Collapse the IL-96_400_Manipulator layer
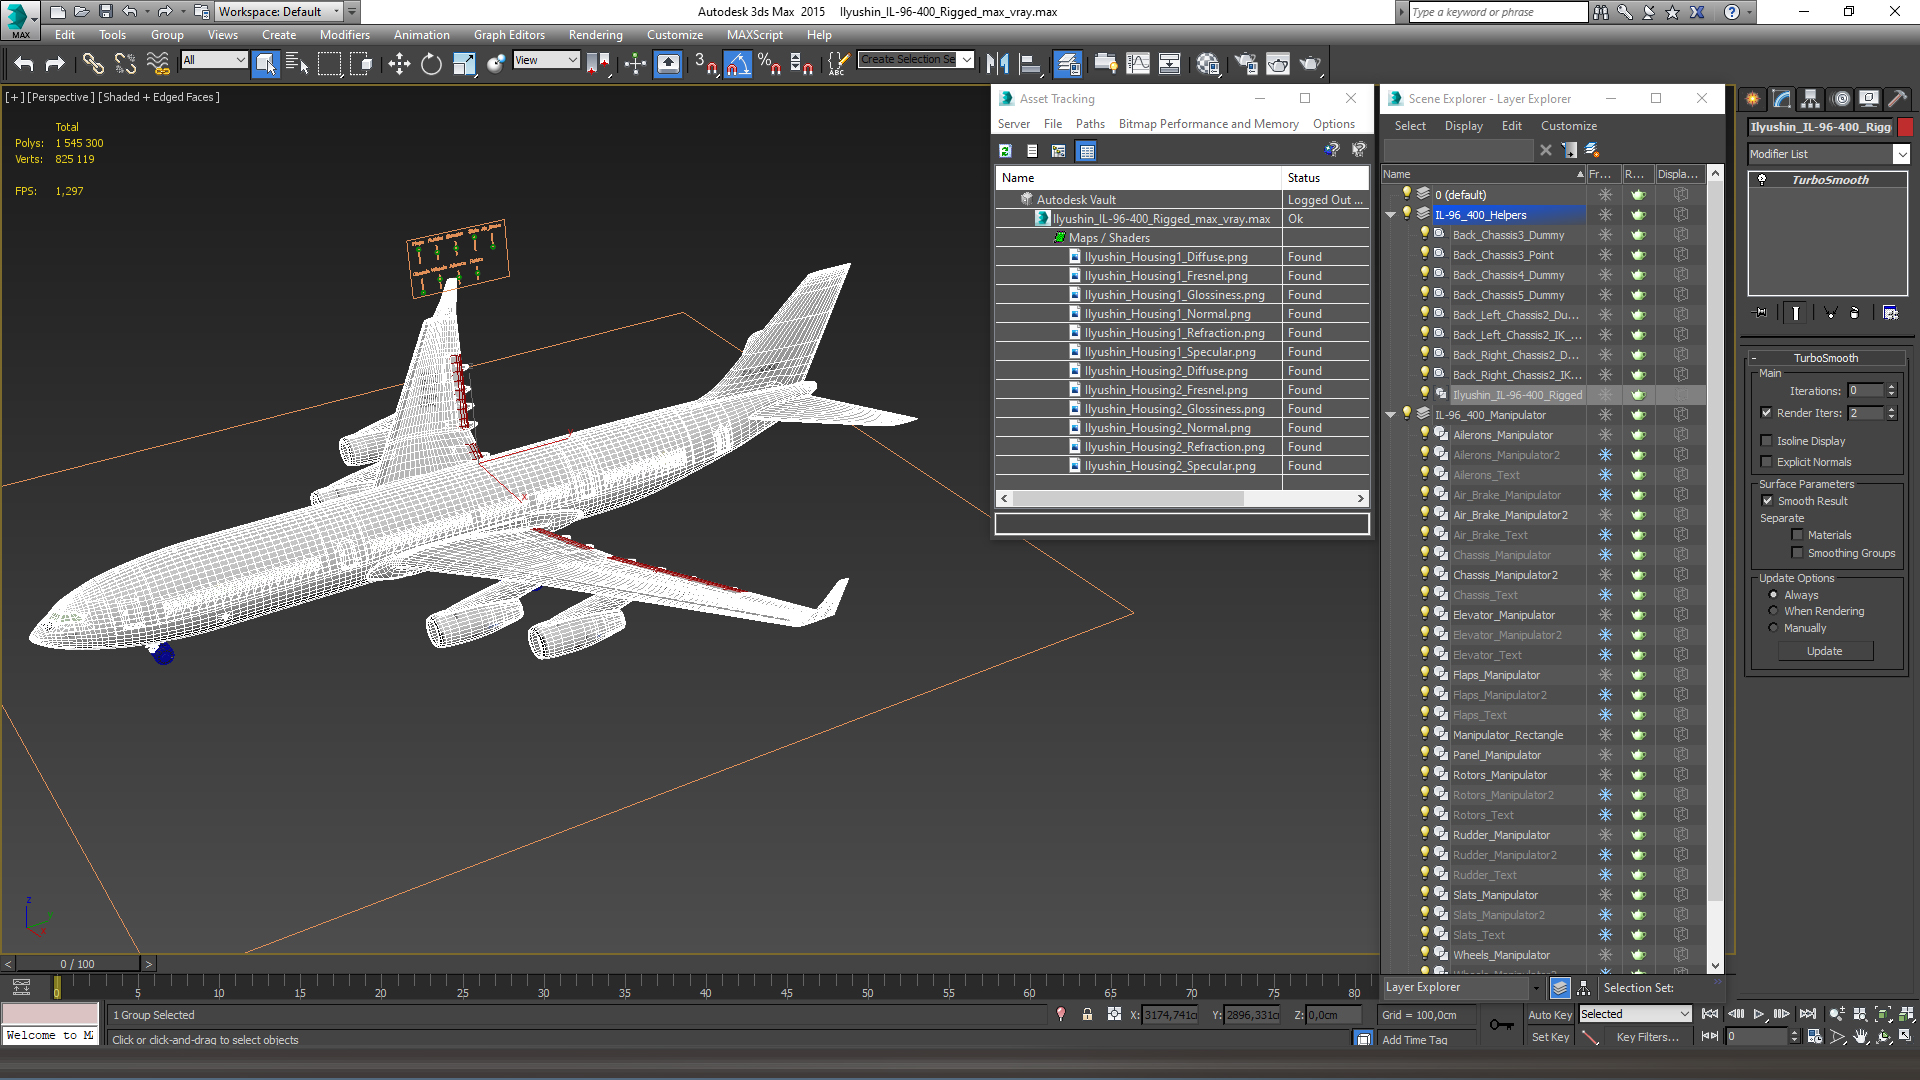Image resolution: width=1920 pixels, height=1080 pixels. point(1390,415)
